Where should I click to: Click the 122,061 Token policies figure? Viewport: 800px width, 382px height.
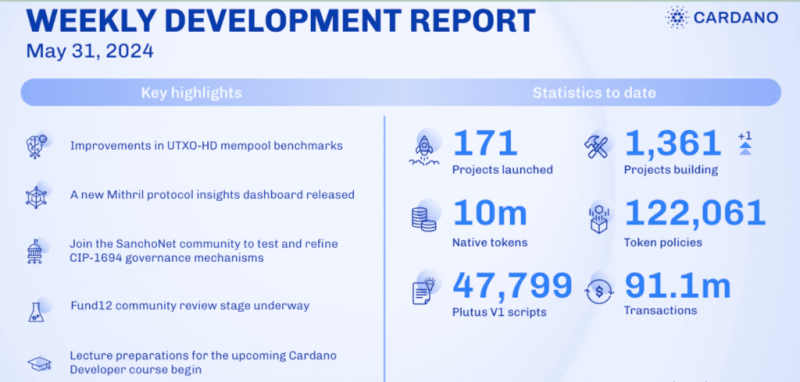tap(695, 213)
